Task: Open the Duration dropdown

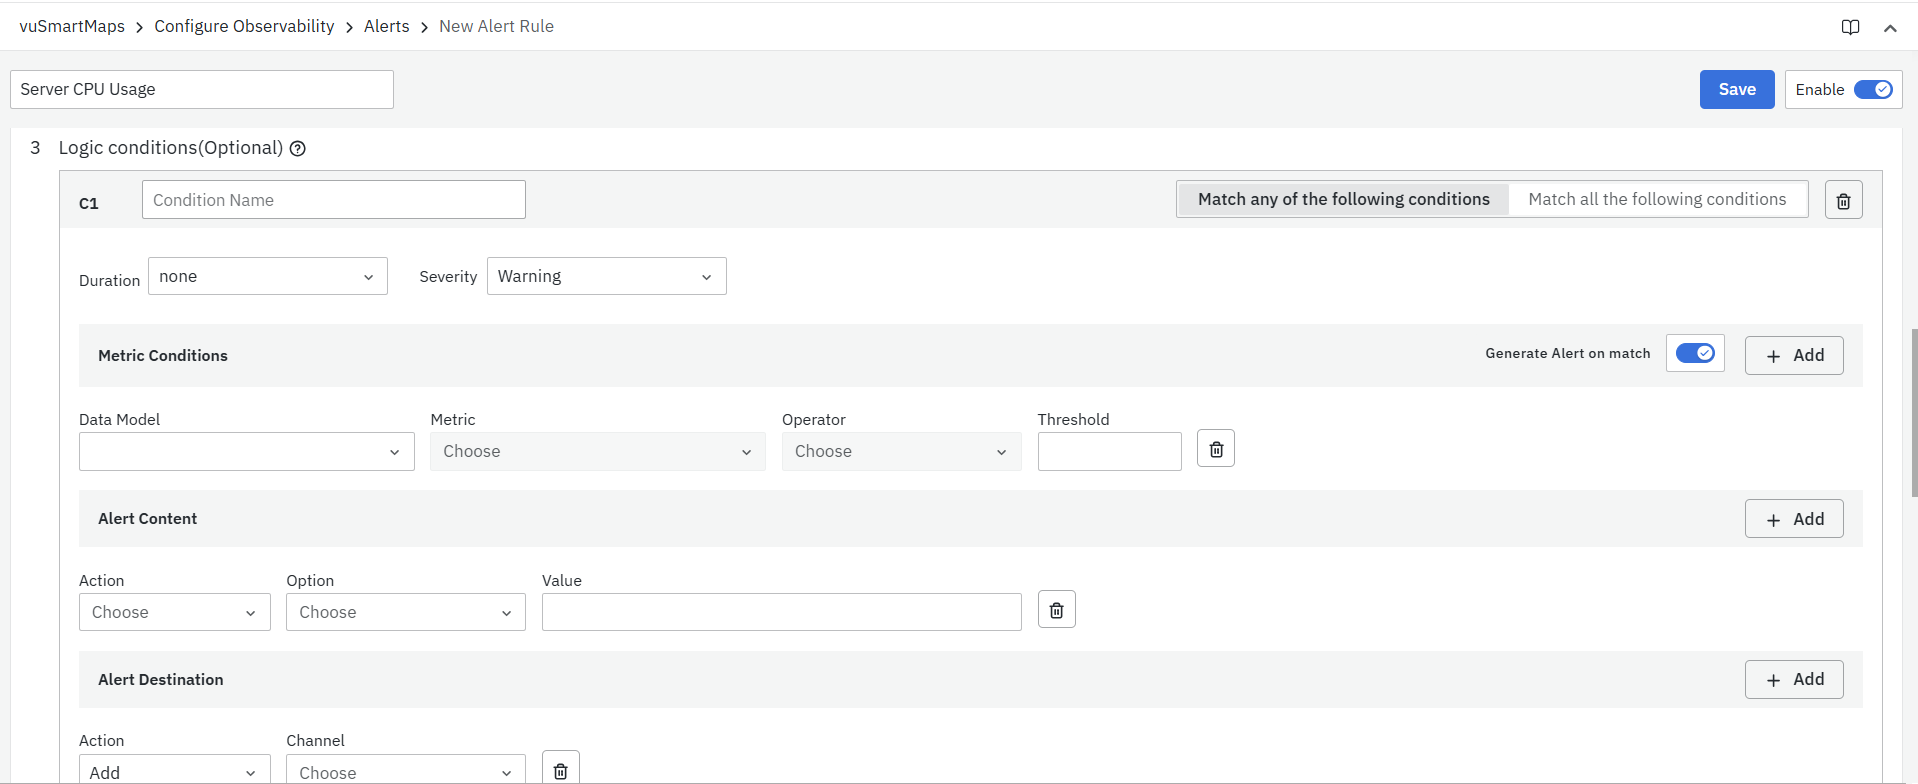Action: point(267,276)
